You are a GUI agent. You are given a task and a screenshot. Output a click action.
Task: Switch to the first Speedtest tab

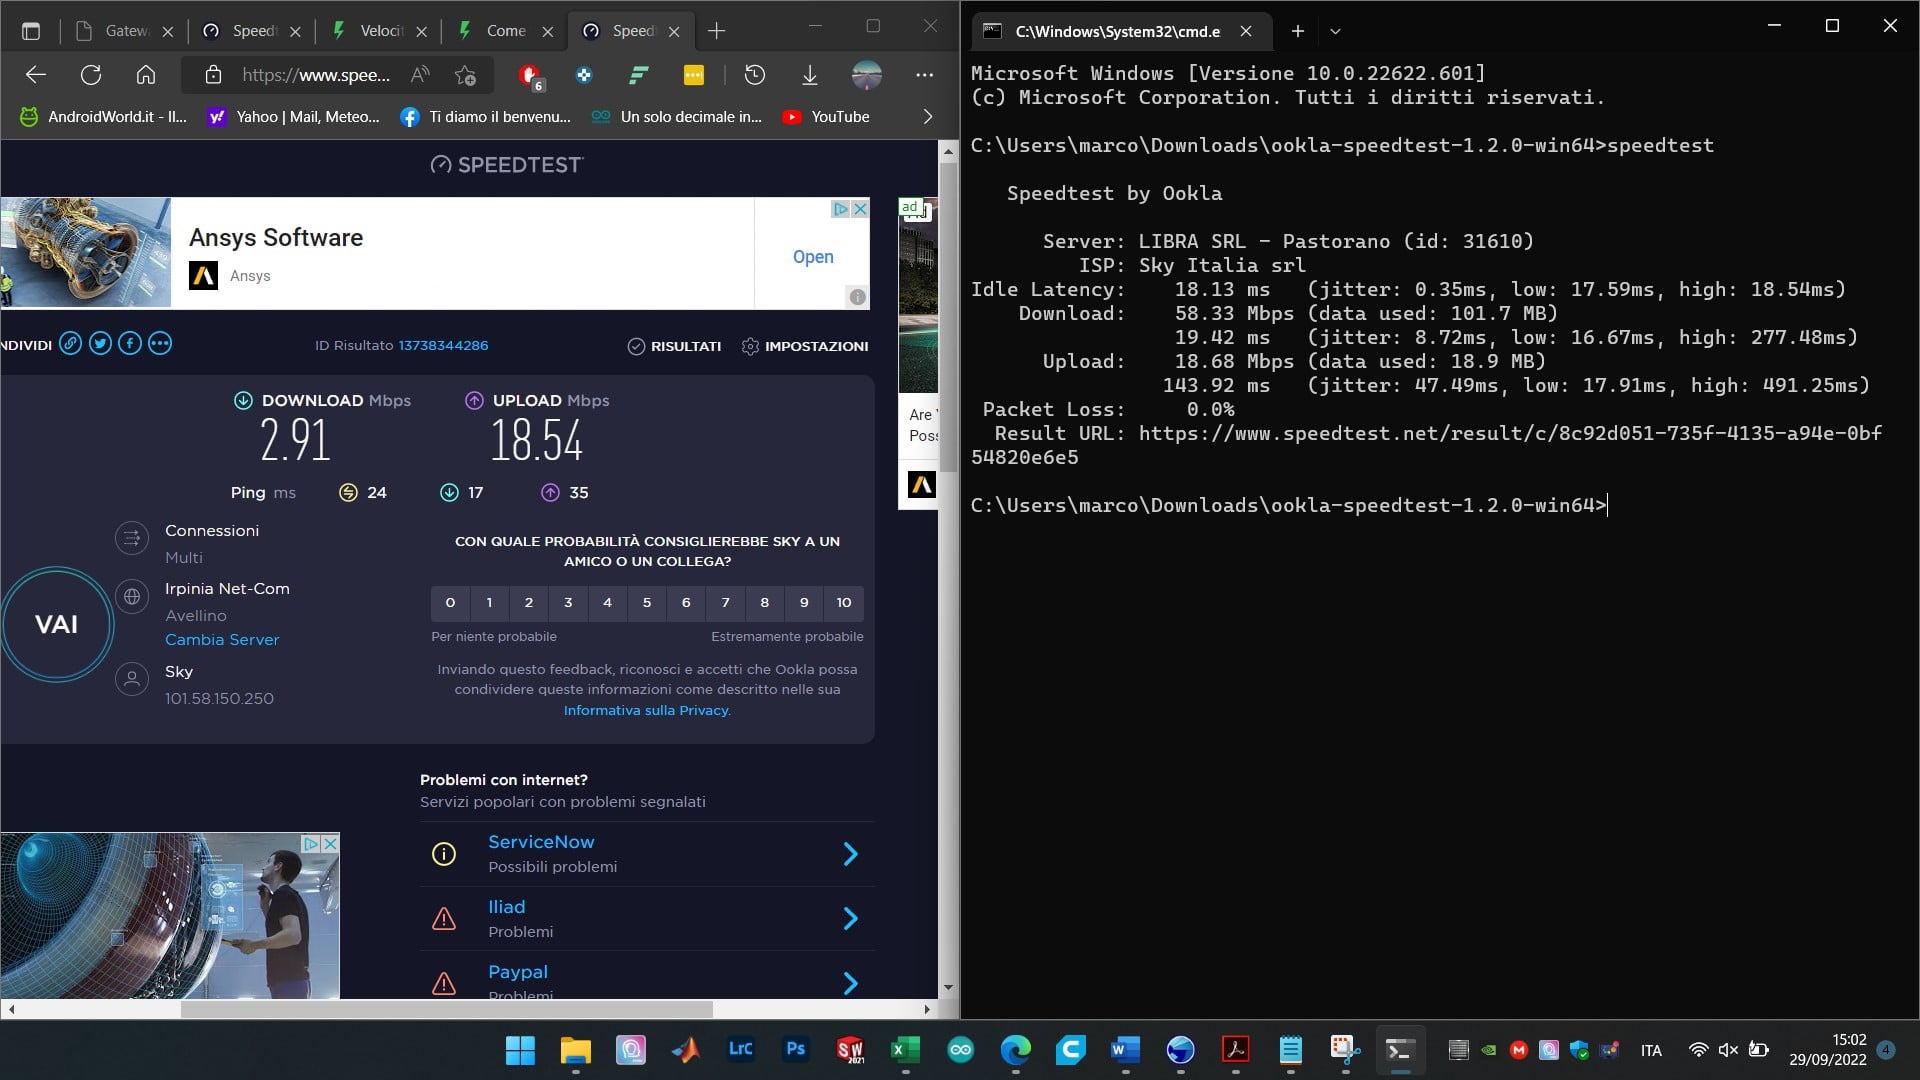[253, 31]
